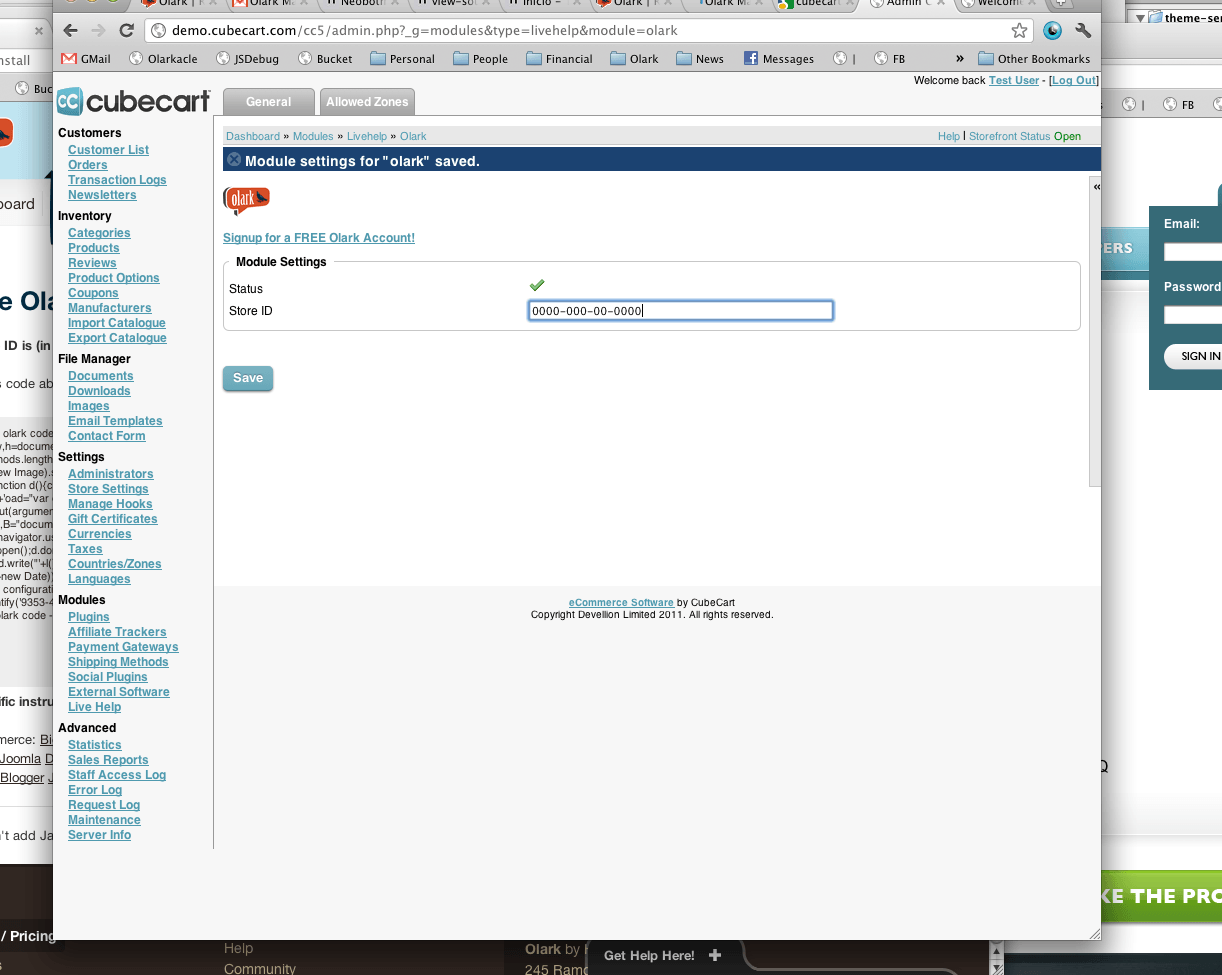Viewport: 1222px width, 975px height.
Task: Open Payment Gateways in the sidebar
Action: coord(123,647)
